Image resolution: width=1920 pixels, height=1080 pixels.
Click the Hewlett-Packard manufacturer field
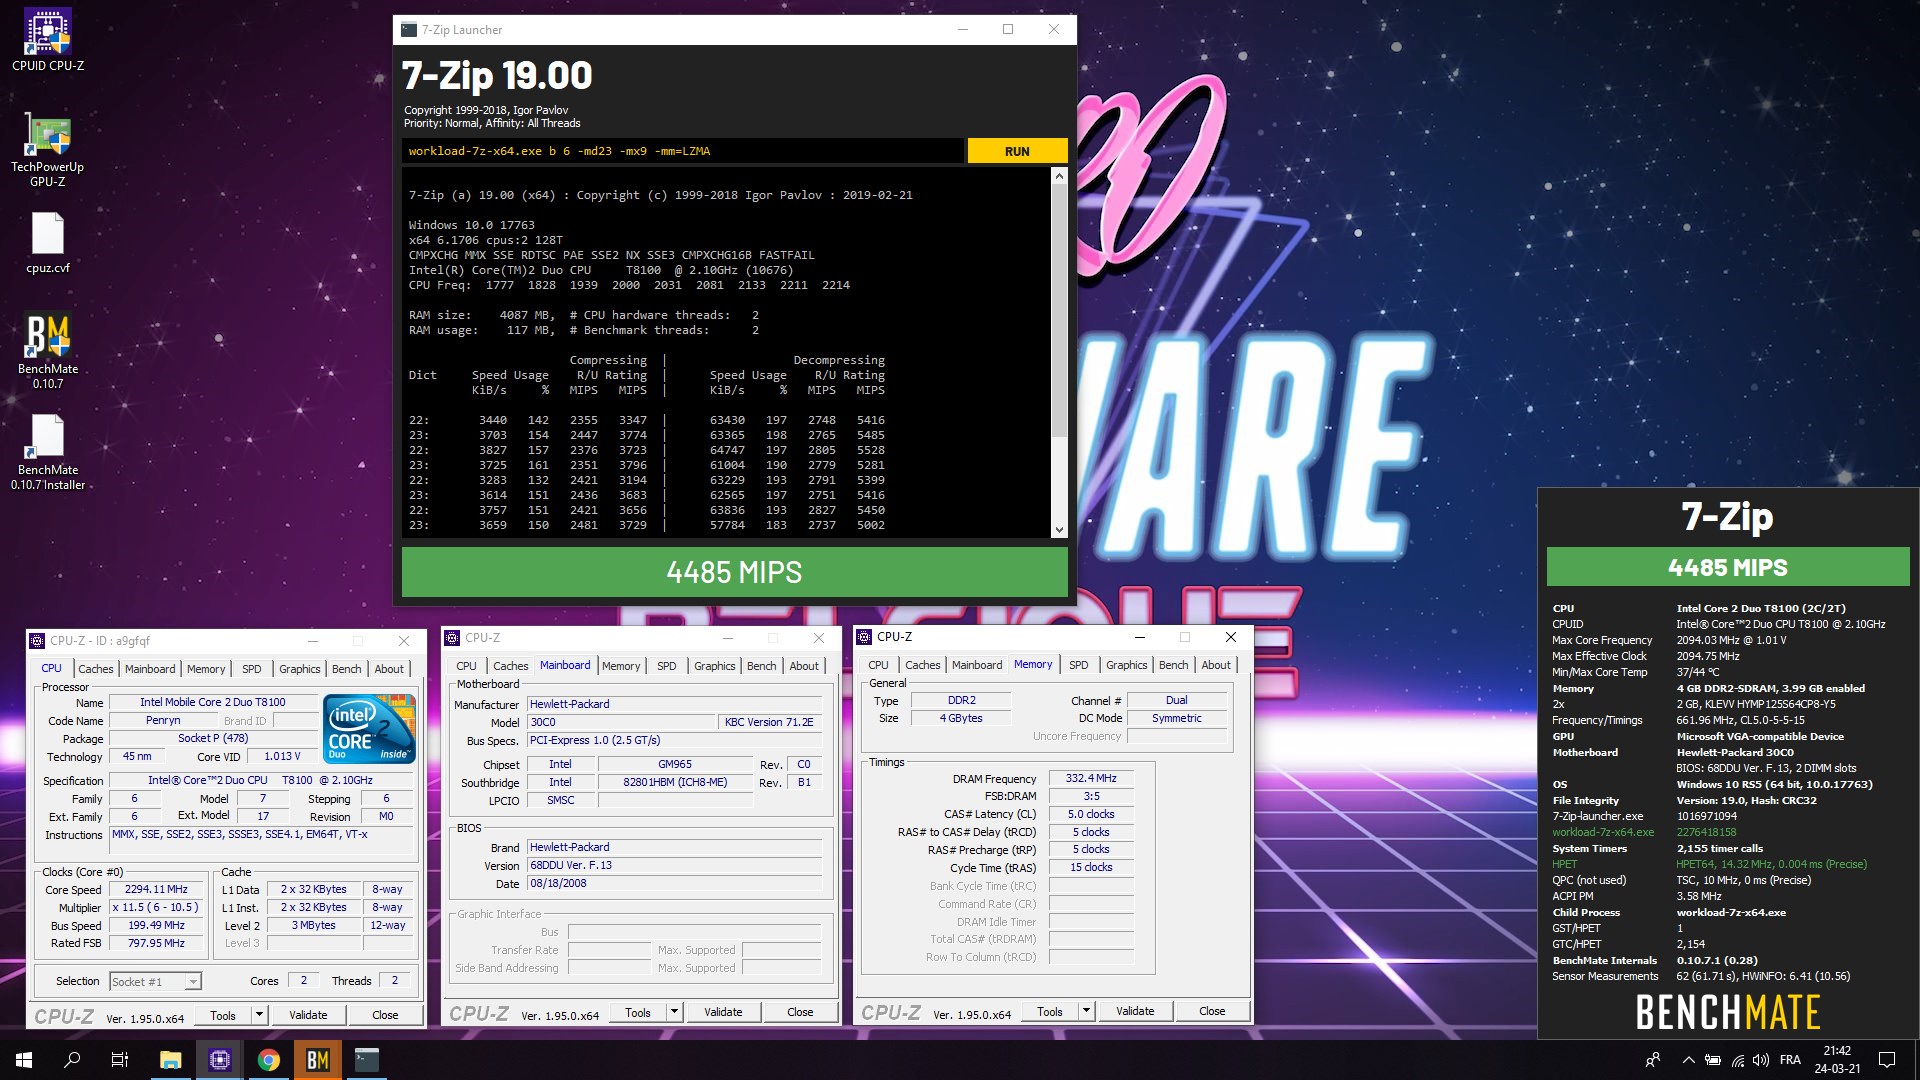pyautogui.click(x=674, y=704)
